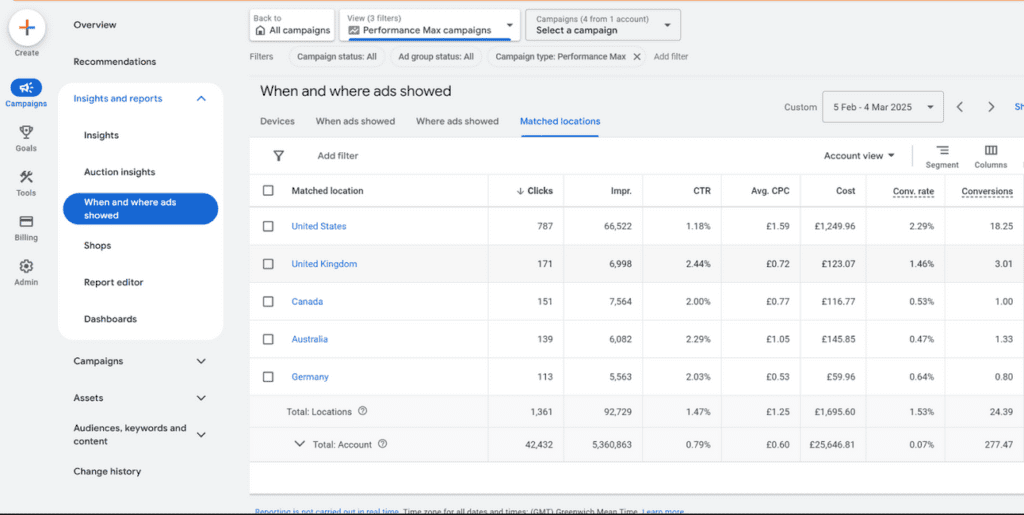Click the Australia location link
The width and height of the screenshot is (1024, 515).
point(310,339)
